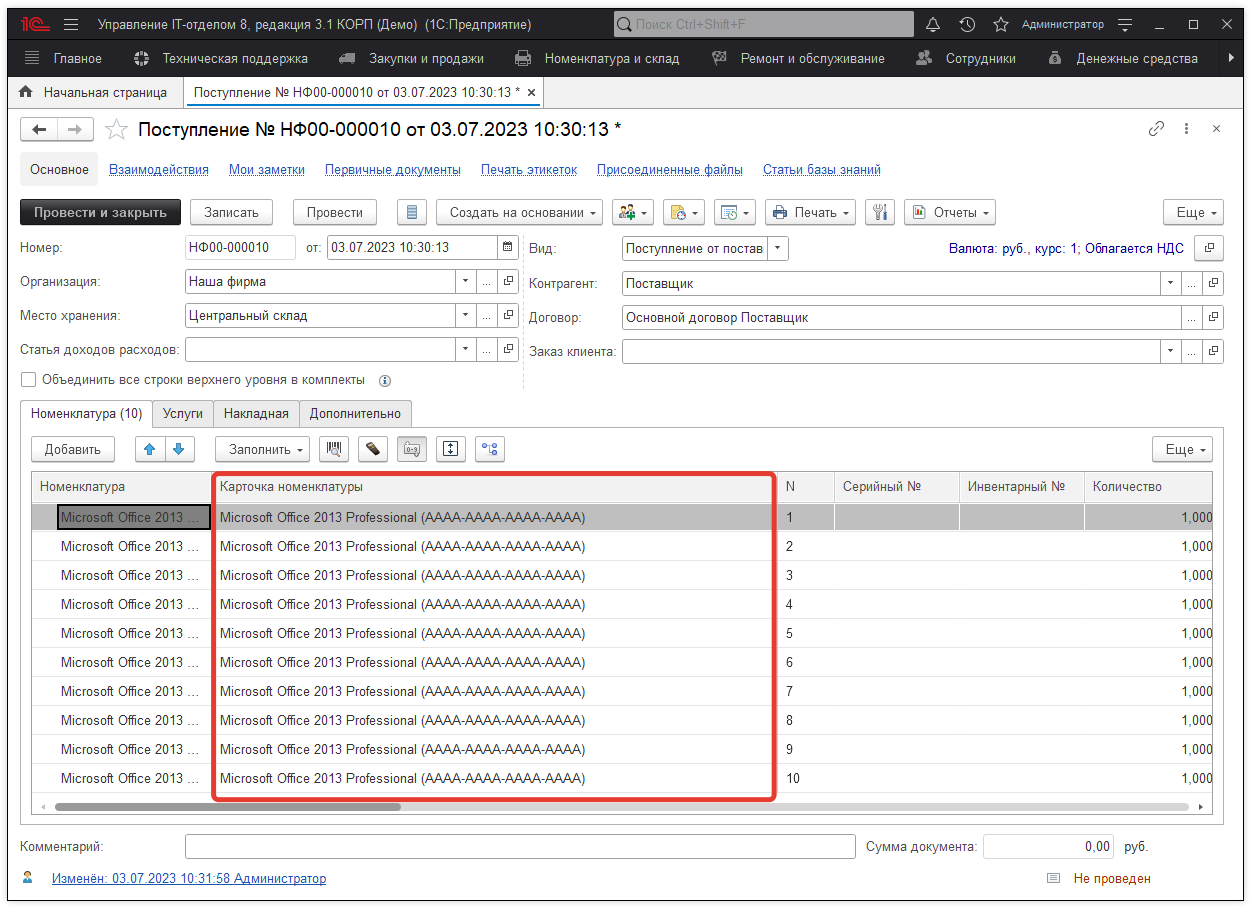1251x908 pixels.
Task: Open the 'Присоединенные файлы' link
Action: 669,170
